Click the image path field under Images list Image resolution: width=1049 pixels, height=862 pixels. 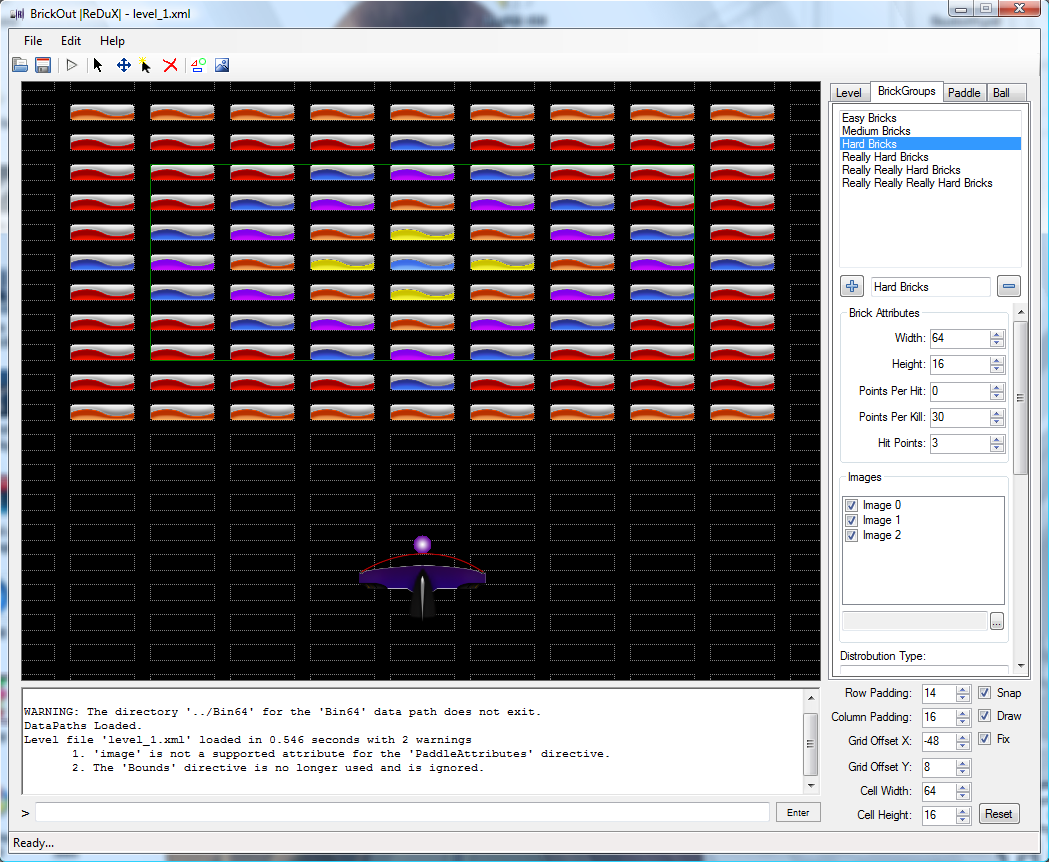tap(915, 621)
